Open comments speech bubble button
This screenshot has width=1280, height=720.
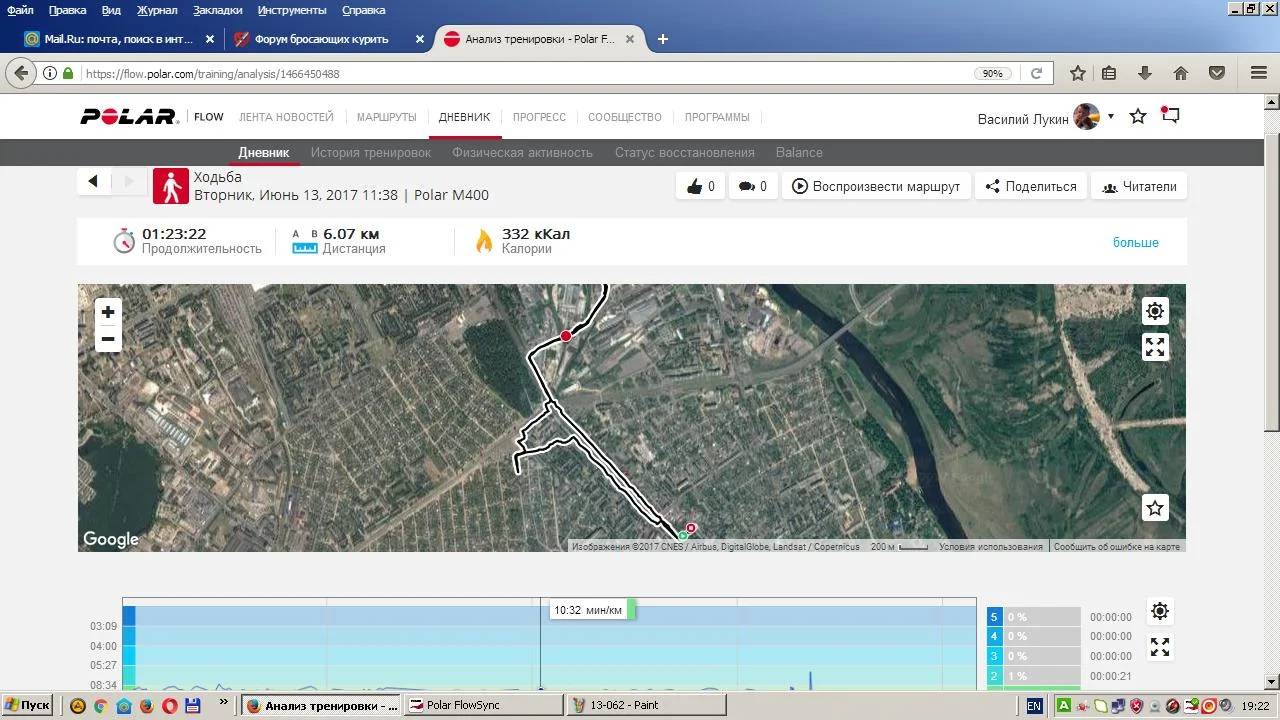point(753,186)
